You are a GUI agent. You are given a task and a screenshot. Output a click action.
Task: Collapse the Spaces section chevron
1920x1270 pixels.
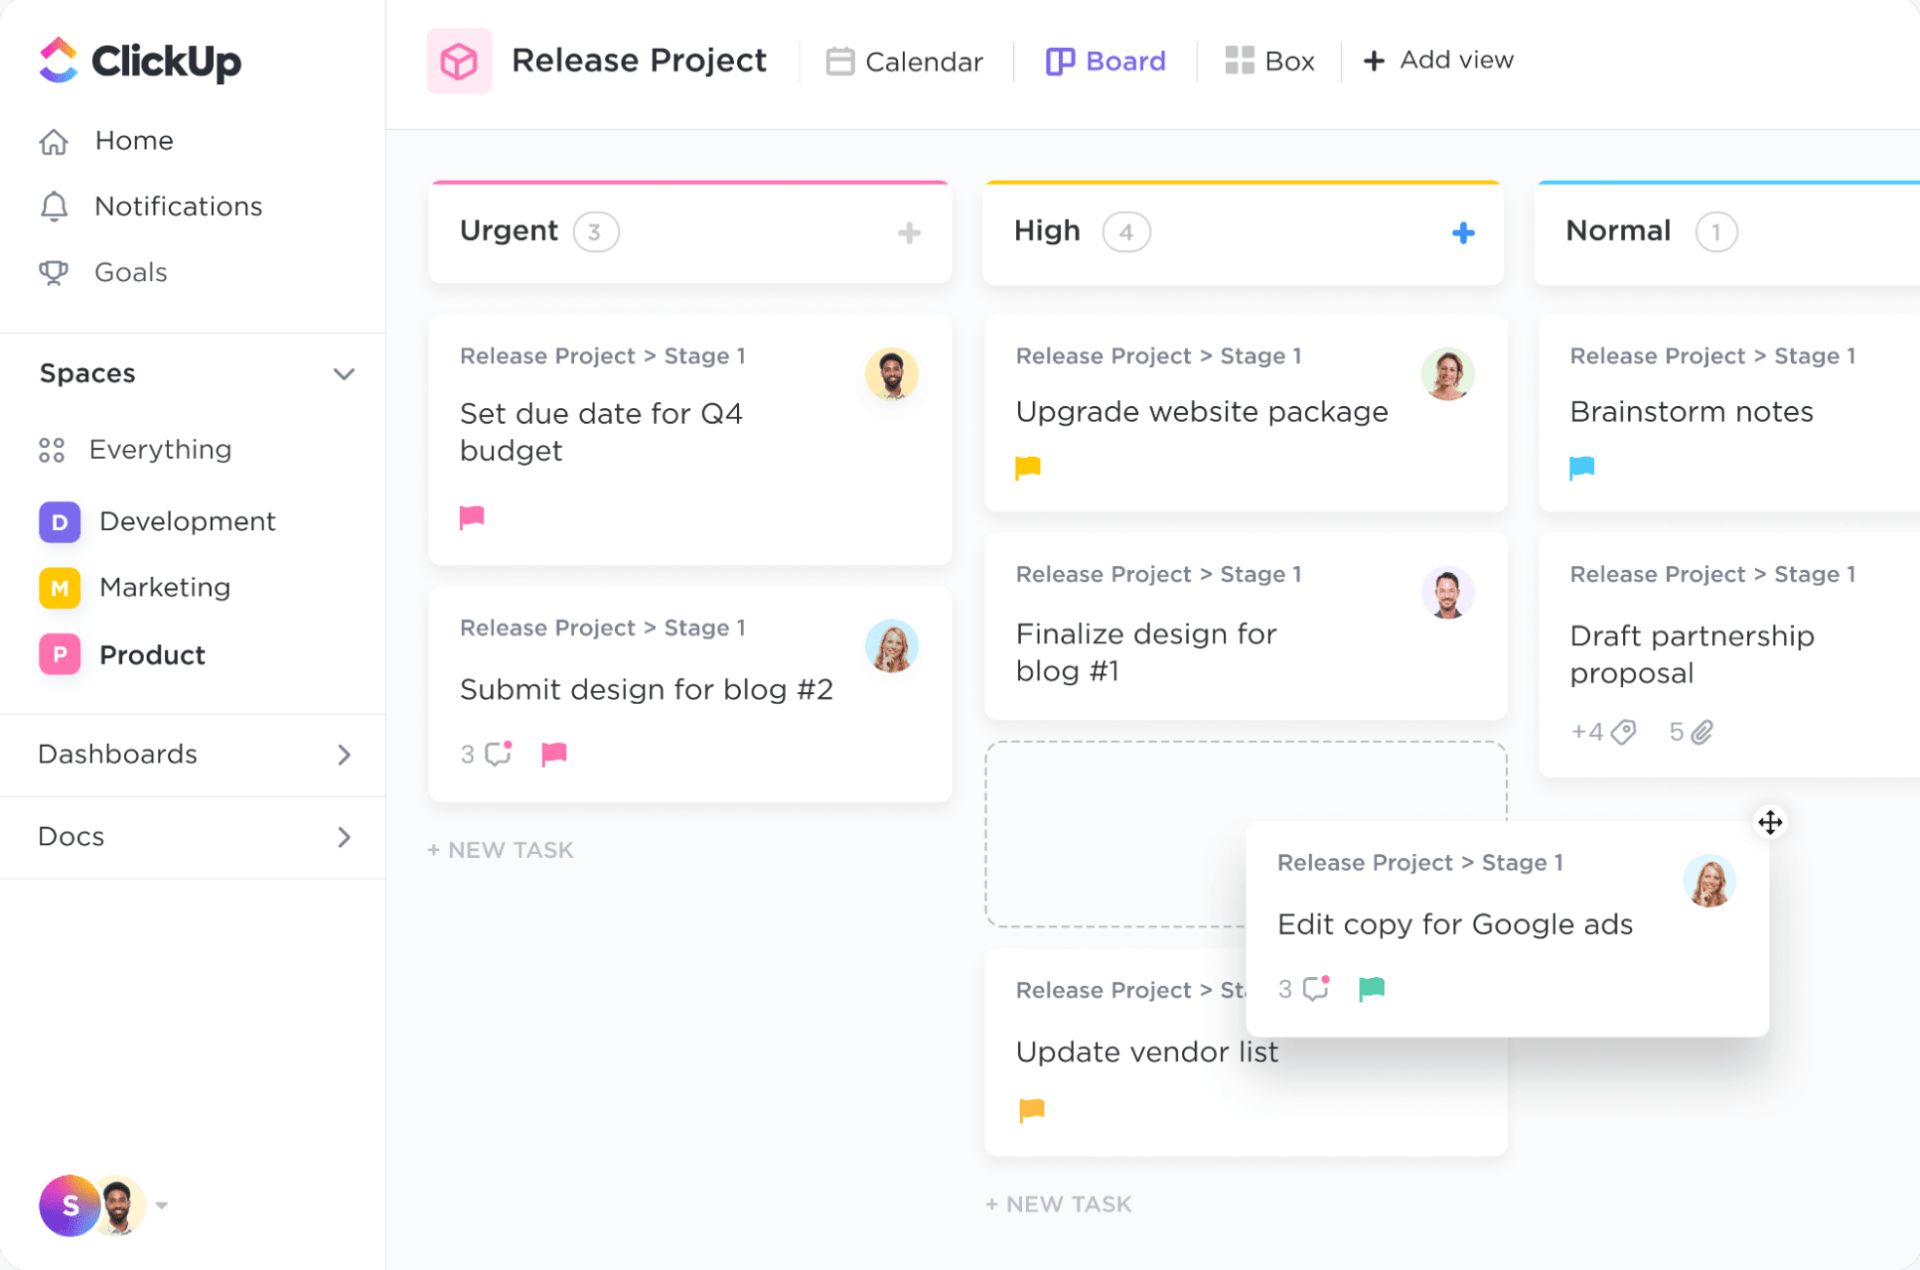click(x=343, y=374)
